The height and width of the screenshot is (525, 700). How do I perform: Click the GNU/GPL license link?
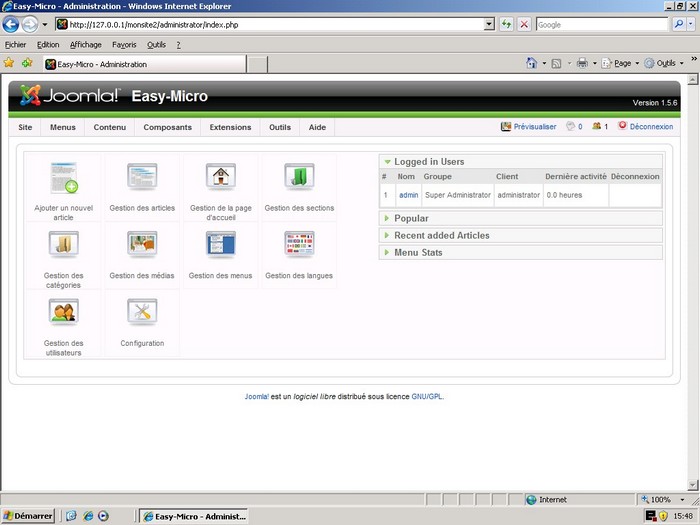pyautogui.click(x=427, y=396)
